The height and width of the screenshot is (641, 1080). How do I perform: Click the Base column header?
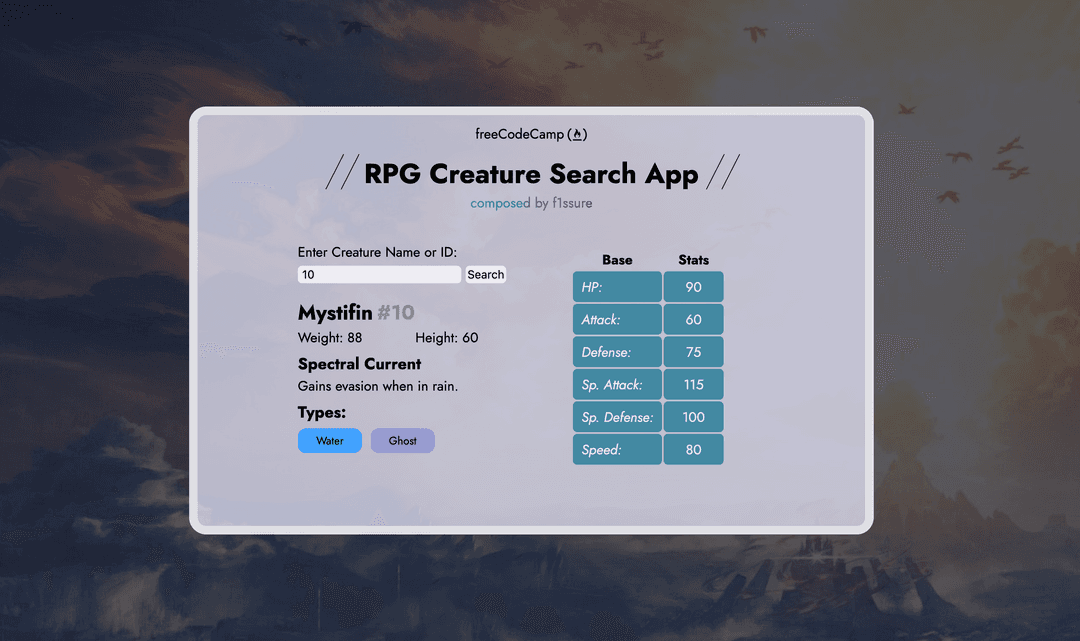coord(617,260)
